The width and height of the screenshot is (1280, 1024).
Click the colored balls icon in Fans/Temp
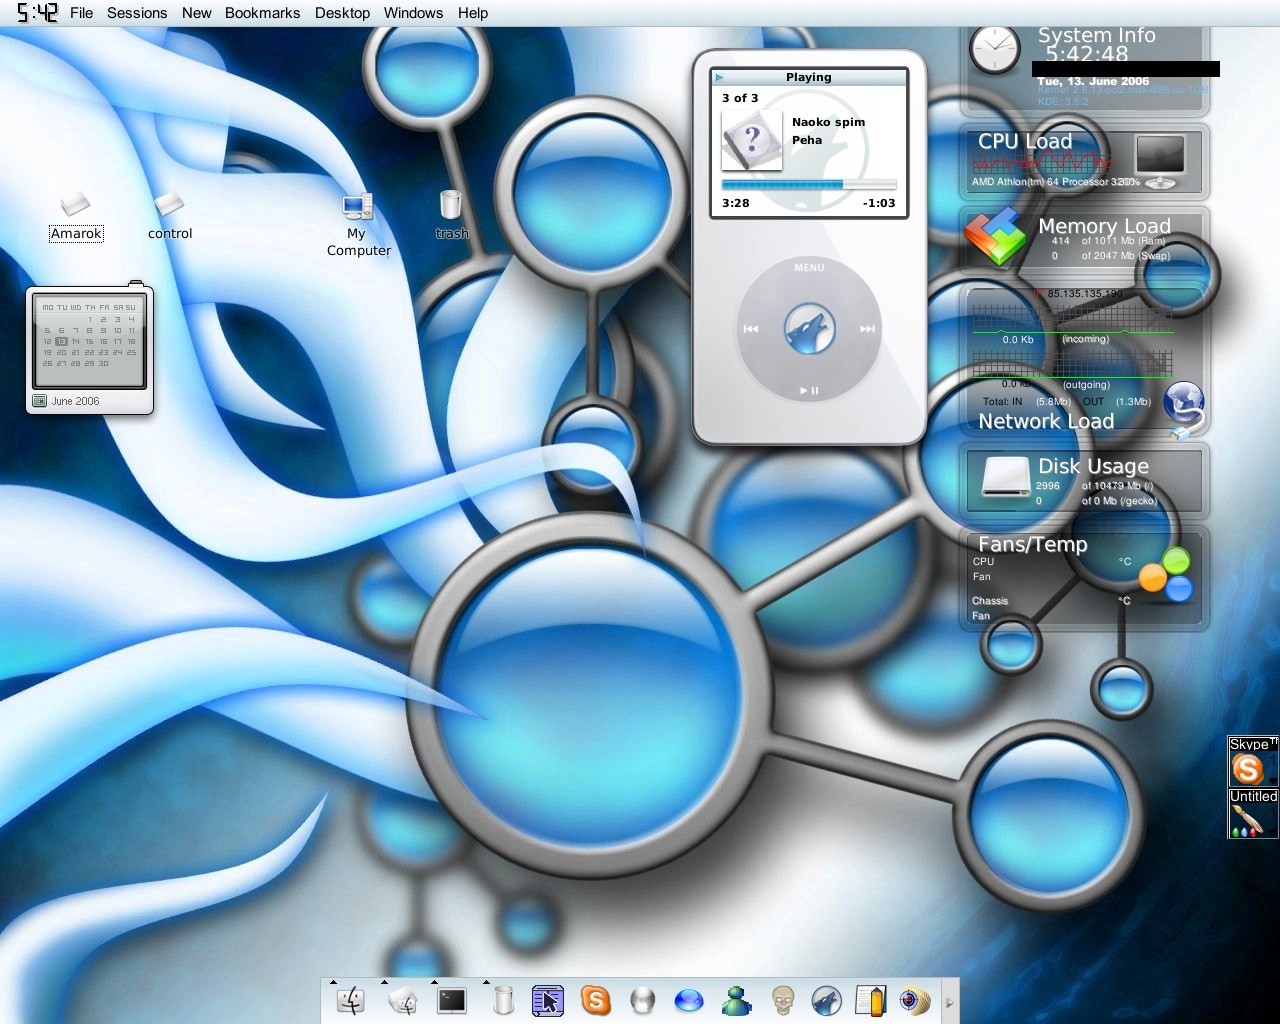pos(1167,574)
